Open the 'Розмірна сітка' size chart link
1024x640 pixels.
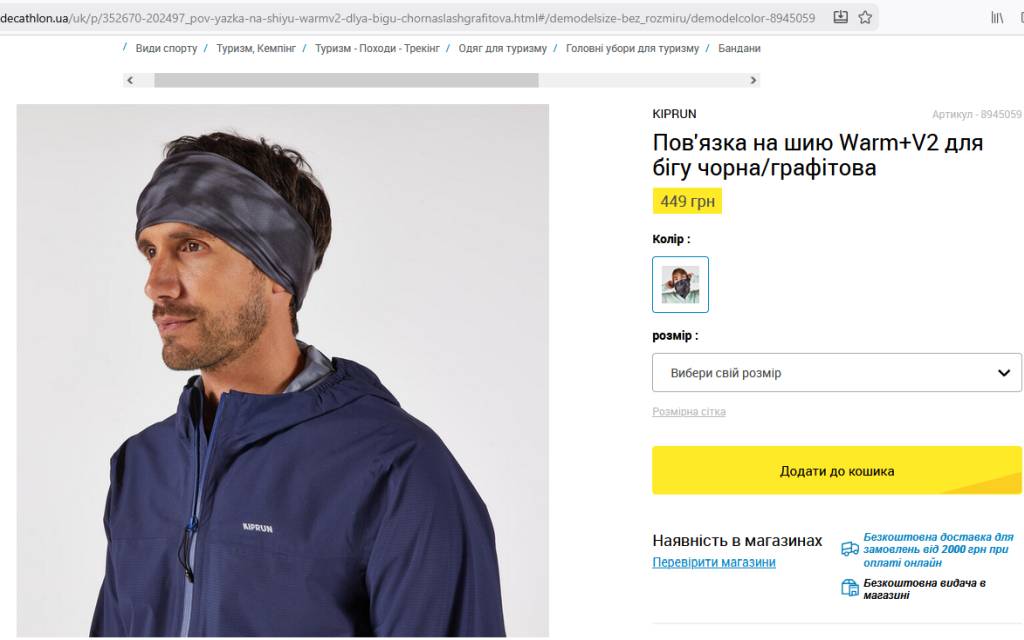689,412
